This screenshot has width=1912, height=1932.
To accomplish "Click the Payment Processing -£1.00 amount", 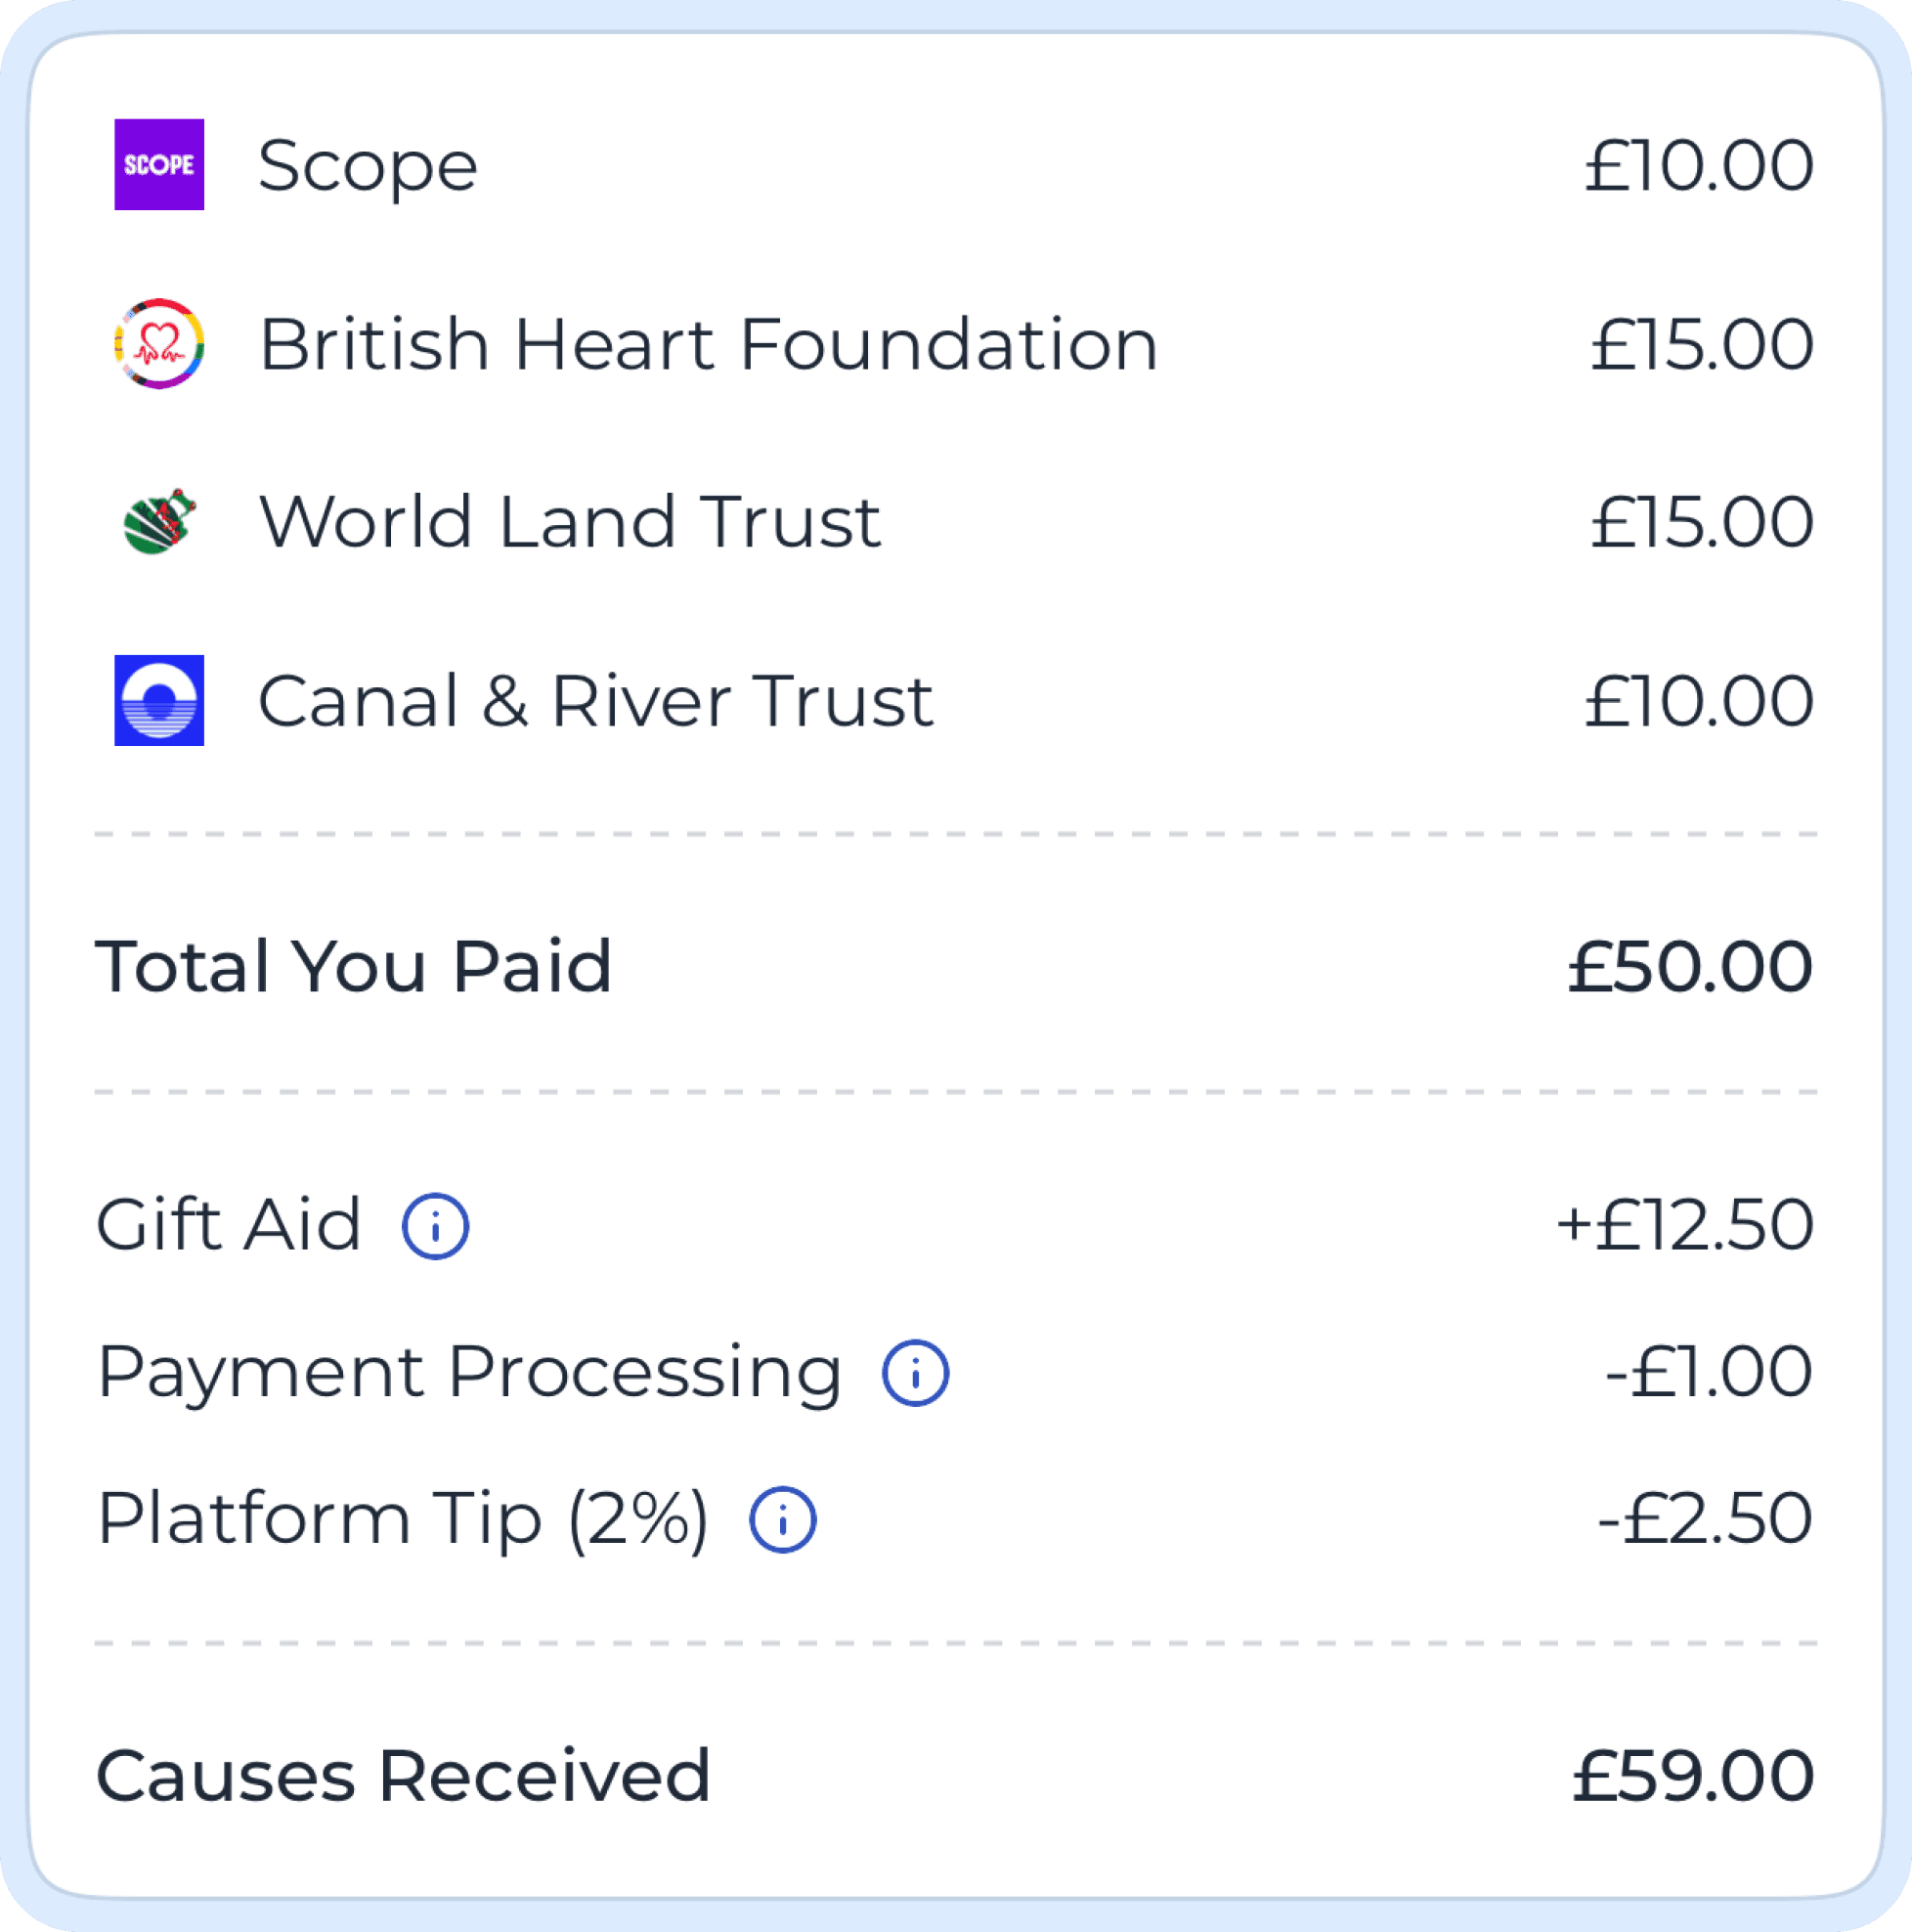I will coord(1708,1372).
